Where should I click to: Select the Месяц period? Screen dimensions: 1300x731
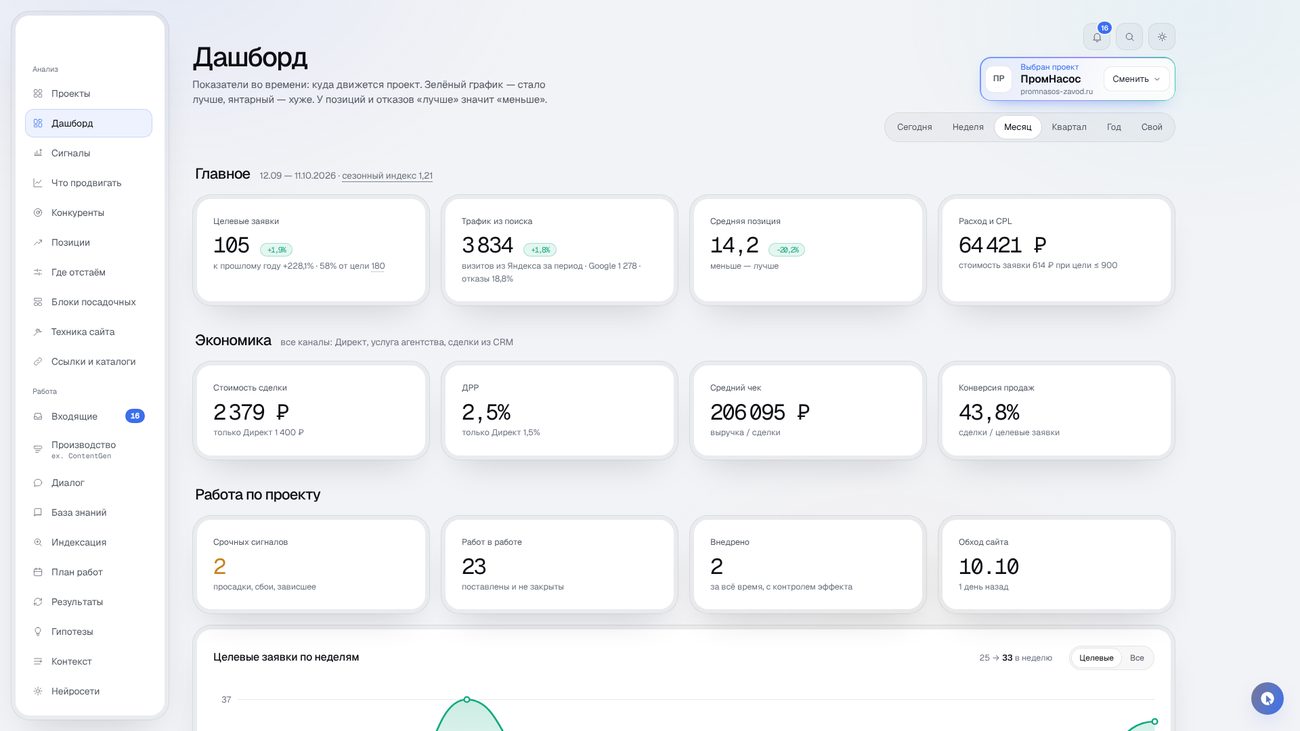coord(1018,127)
